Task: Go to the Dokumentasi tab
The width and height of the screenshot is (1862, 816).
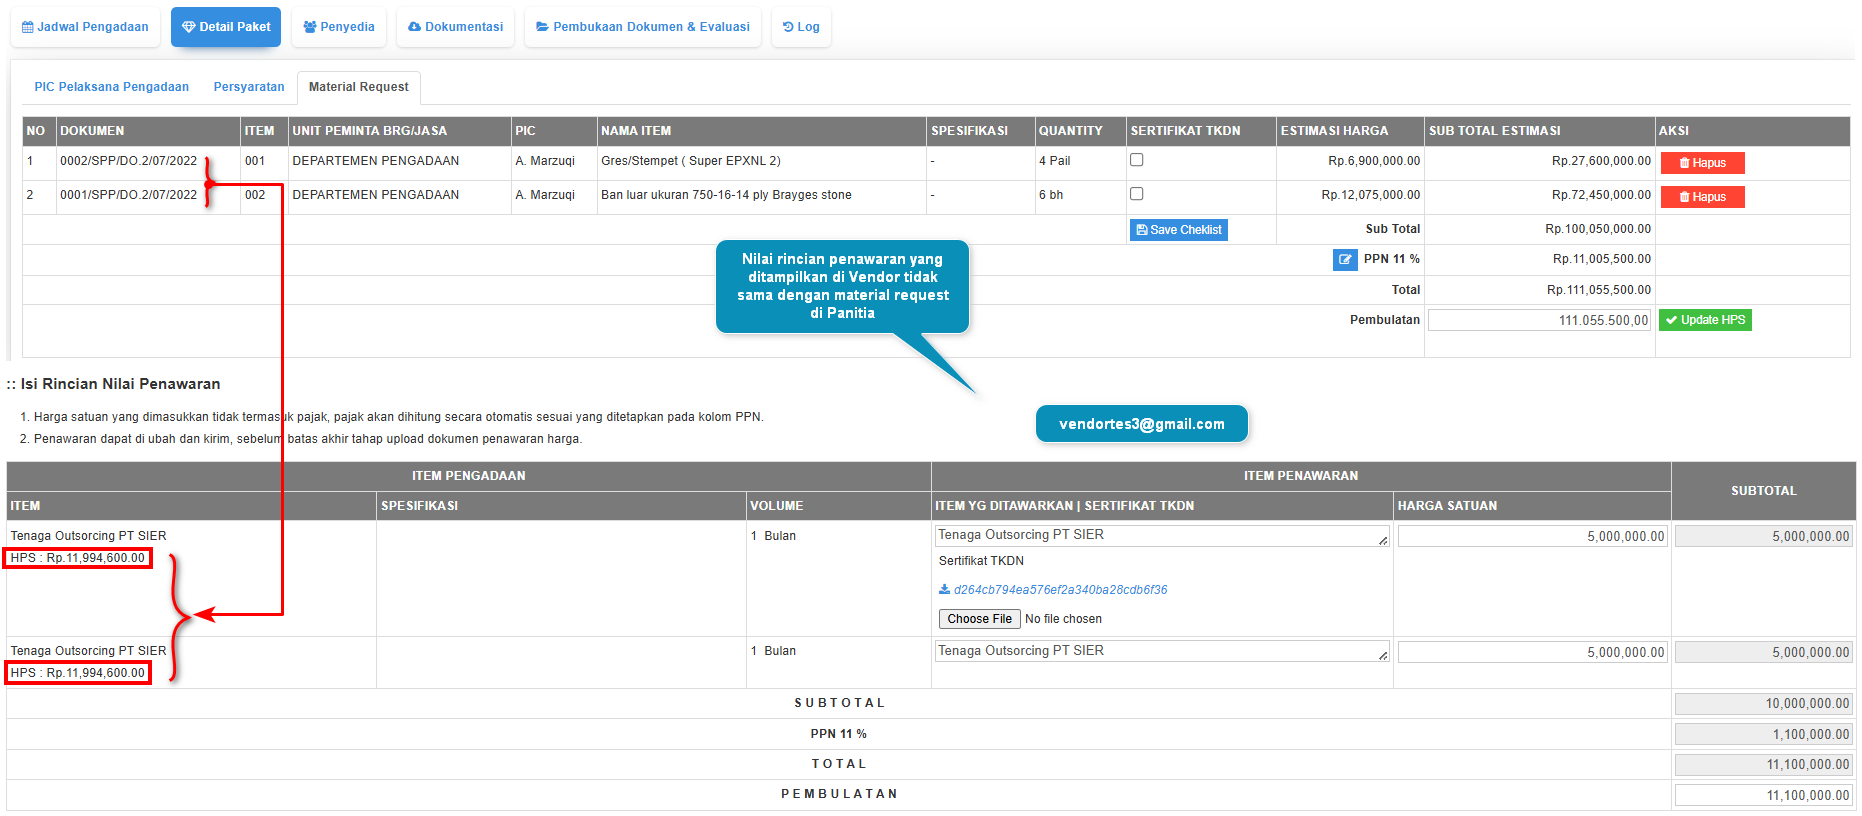Action: (456, 27)
